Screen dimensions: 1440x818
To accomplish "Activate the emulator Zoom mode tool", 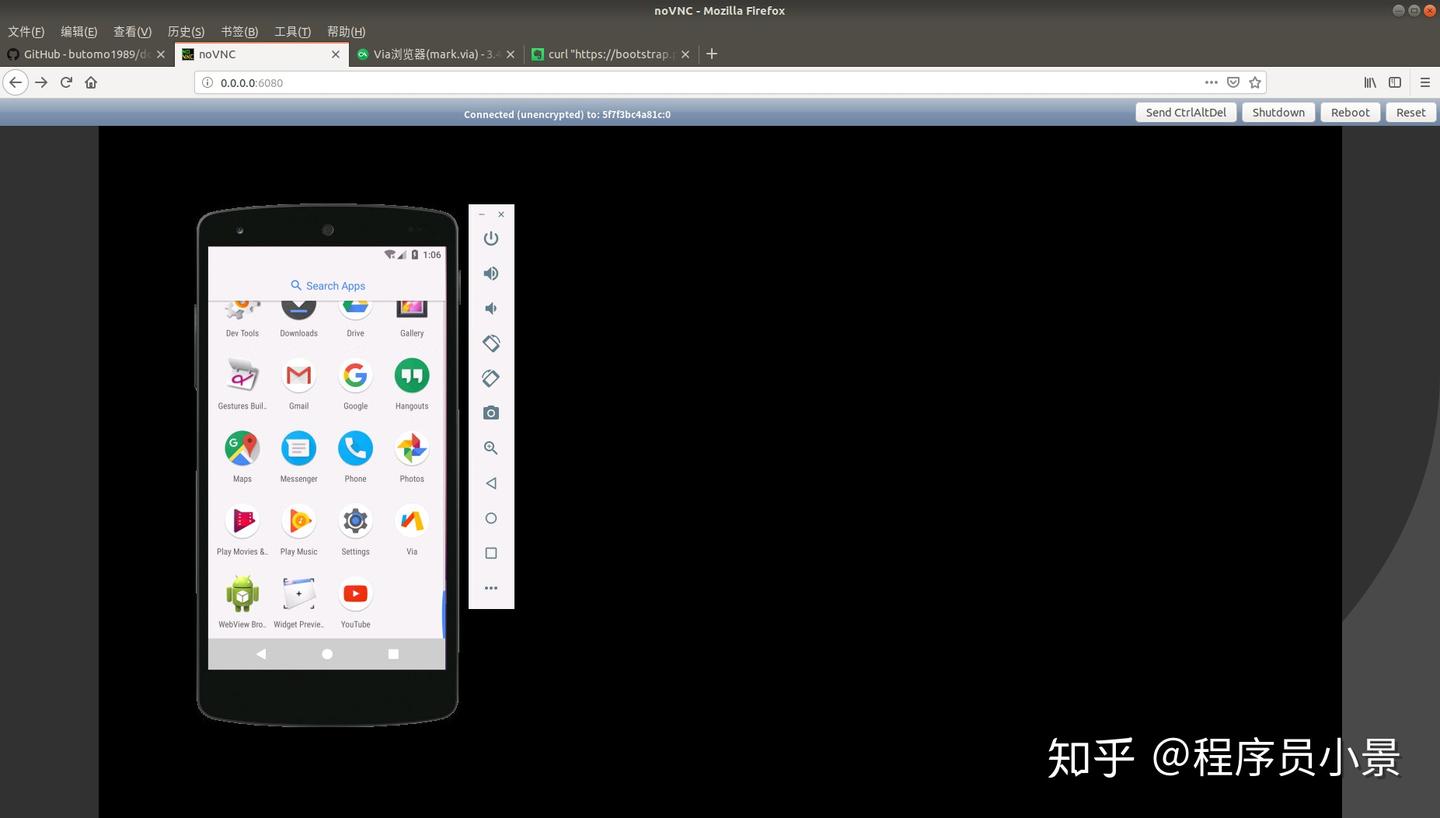I will (x=490, y=447).
